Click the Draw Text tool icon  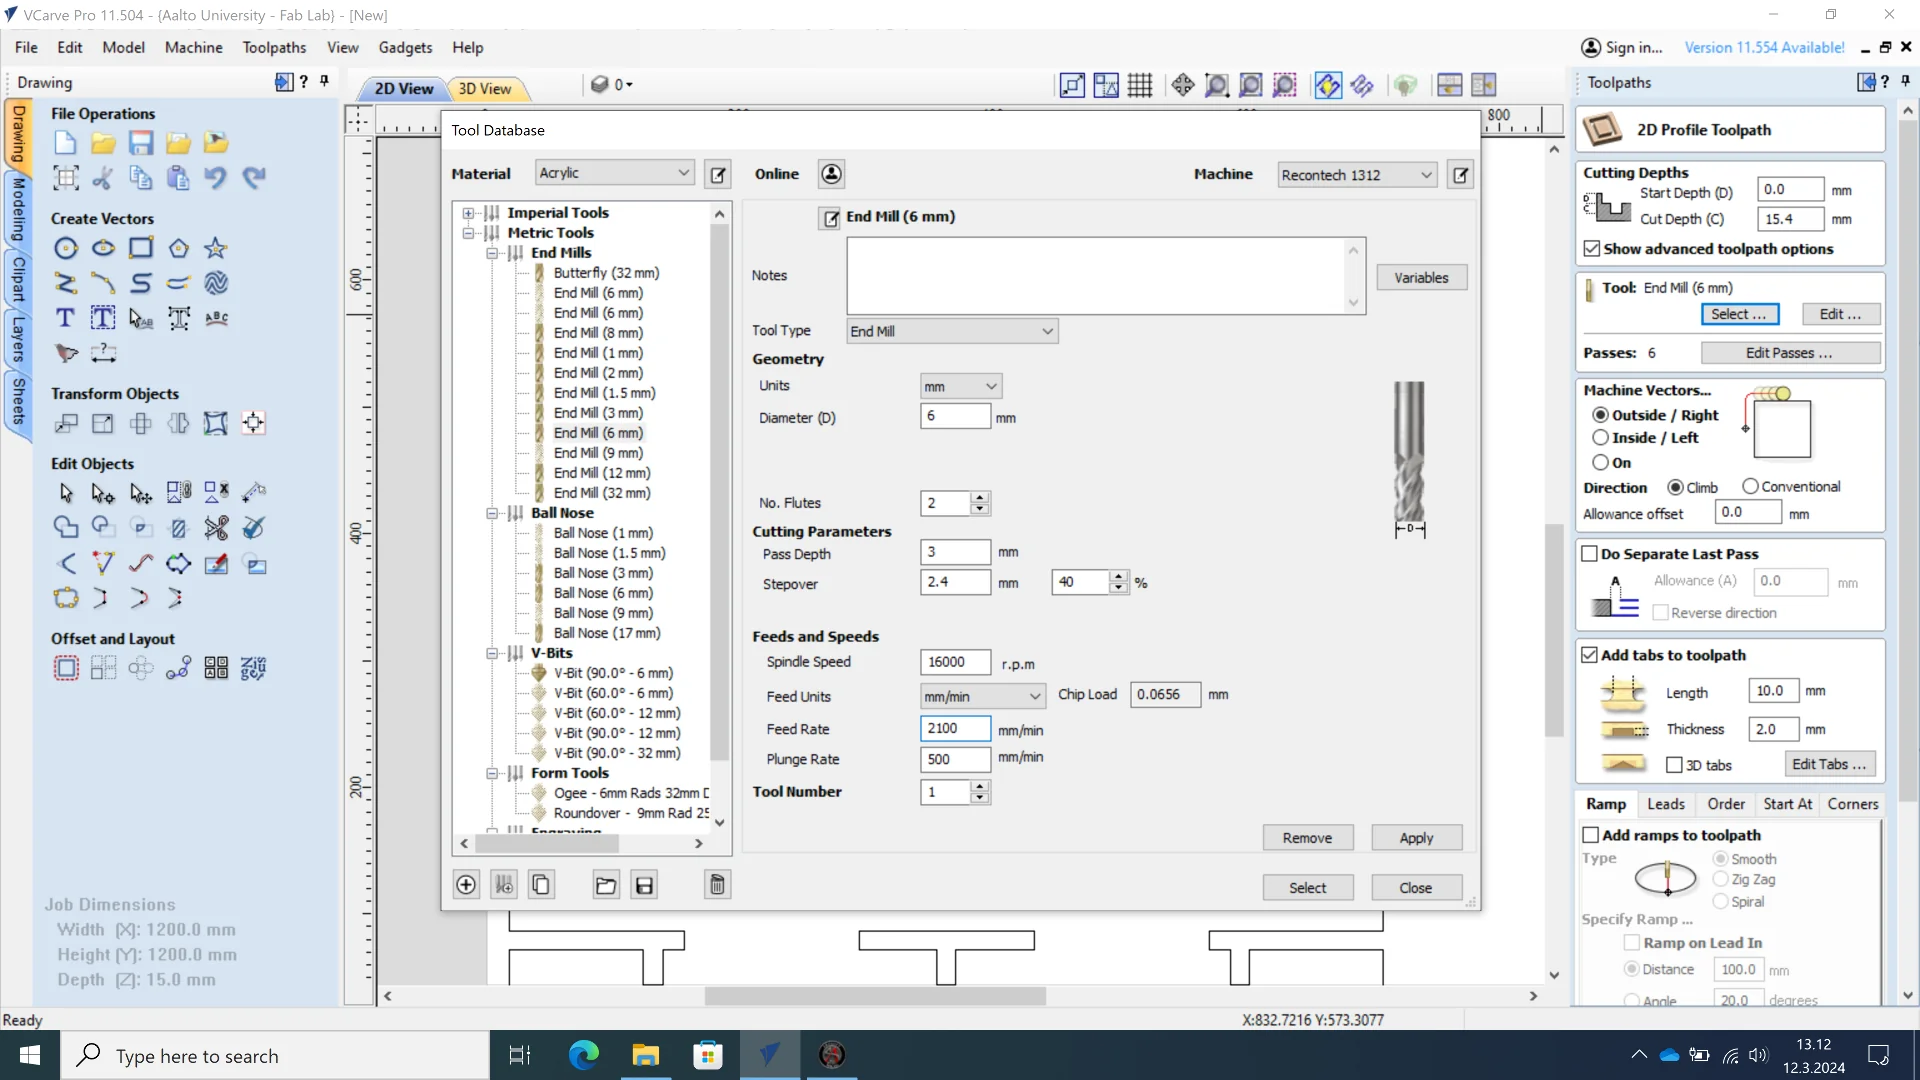pos(66,319)
